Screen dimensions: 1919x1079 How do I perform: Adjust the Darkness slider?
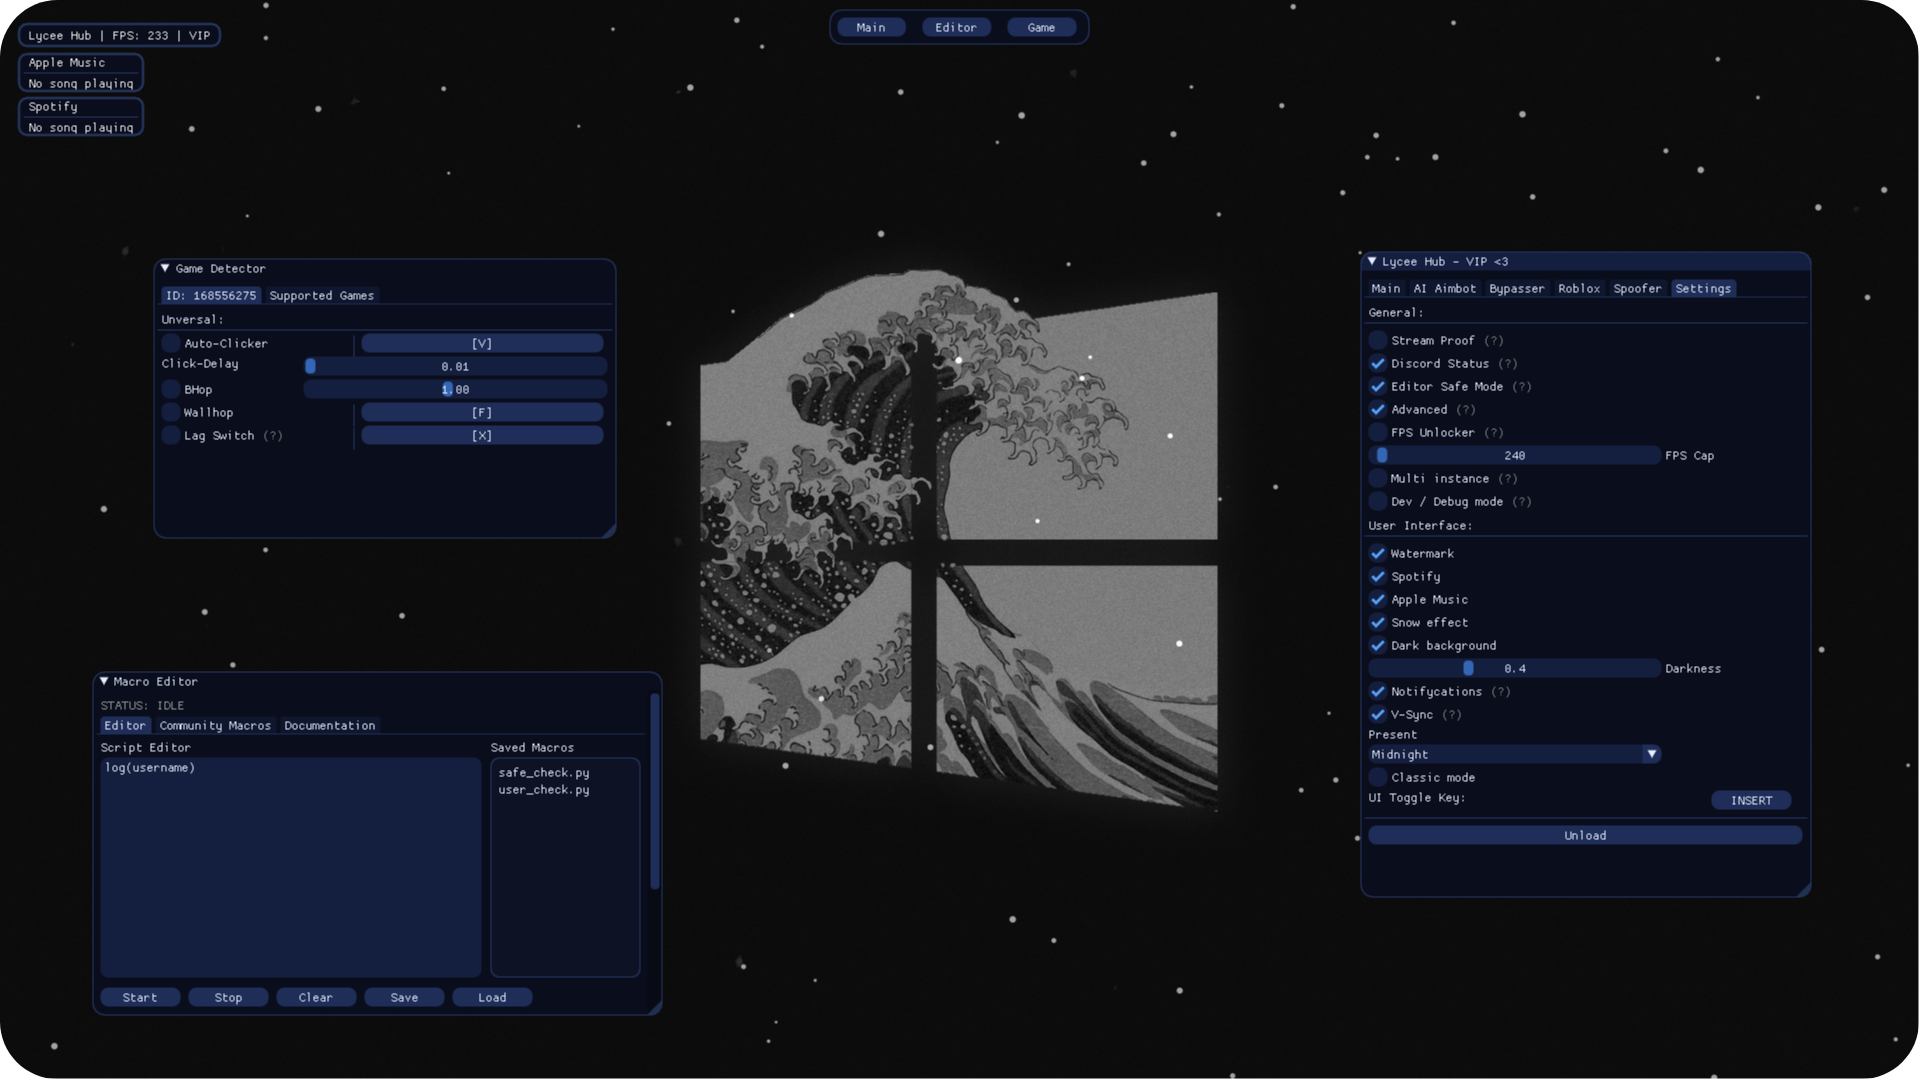pos(1514,668)
